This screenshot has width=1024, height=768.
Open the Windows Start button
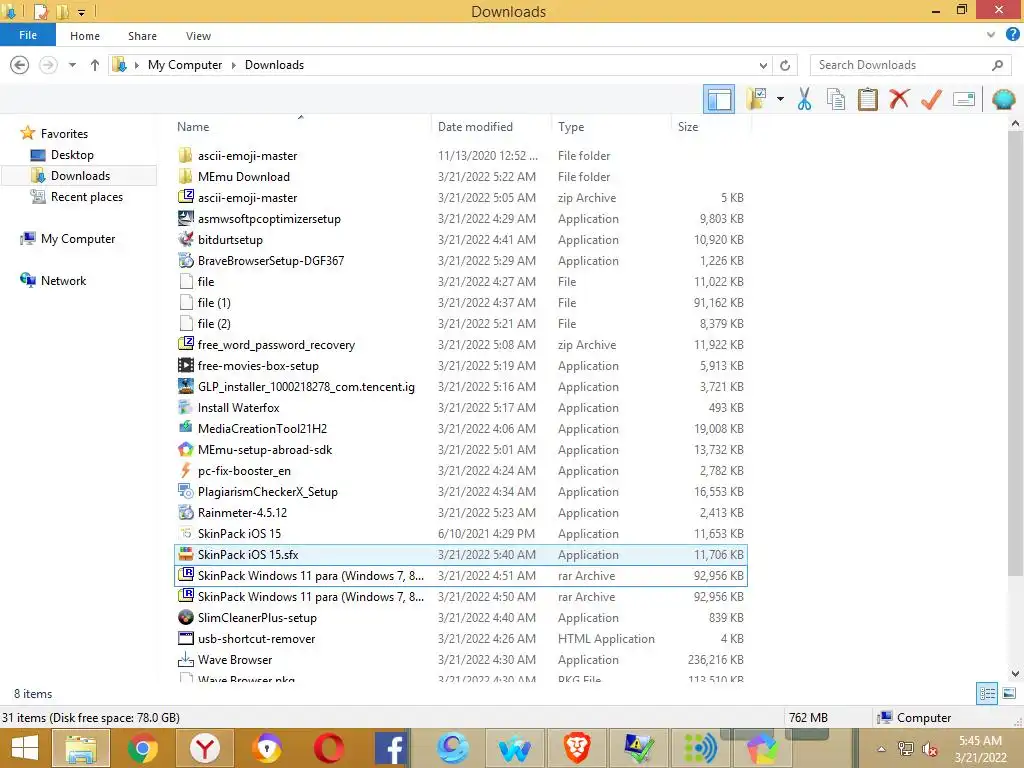pyautogui.click(x=24, y=748)
